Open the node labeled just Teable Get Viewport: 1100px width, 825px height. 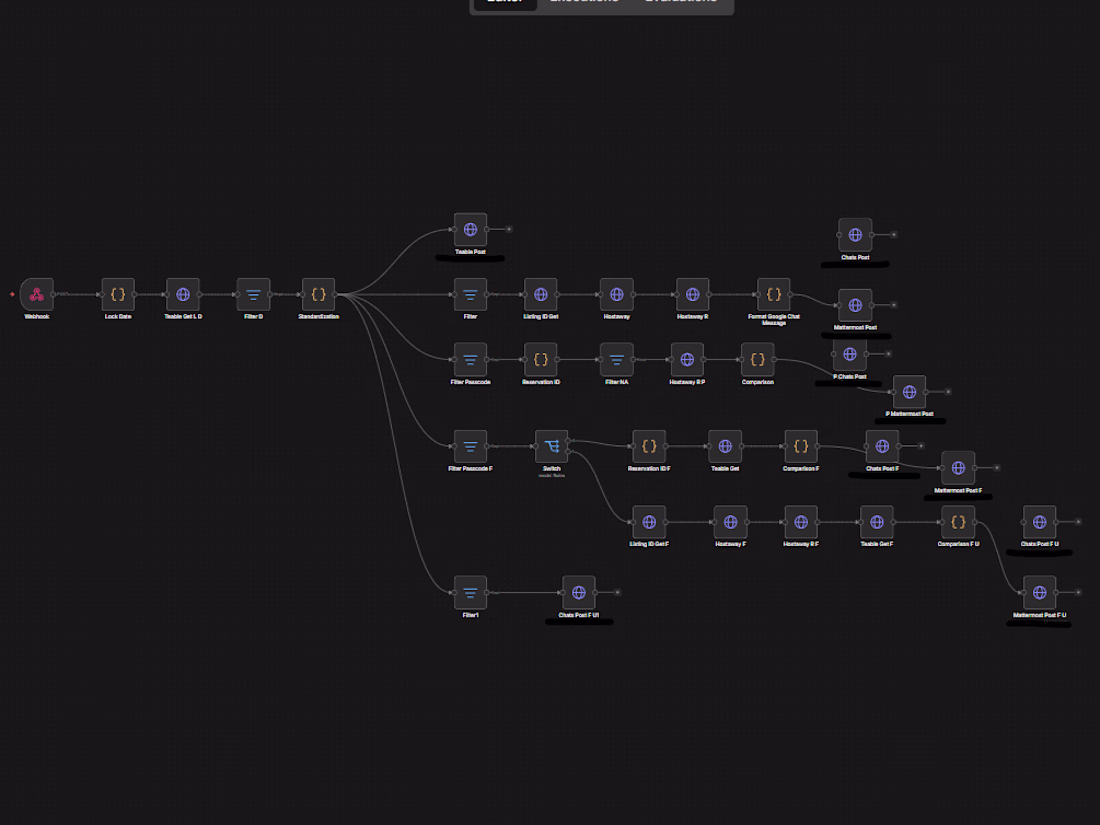pos(725,446)
